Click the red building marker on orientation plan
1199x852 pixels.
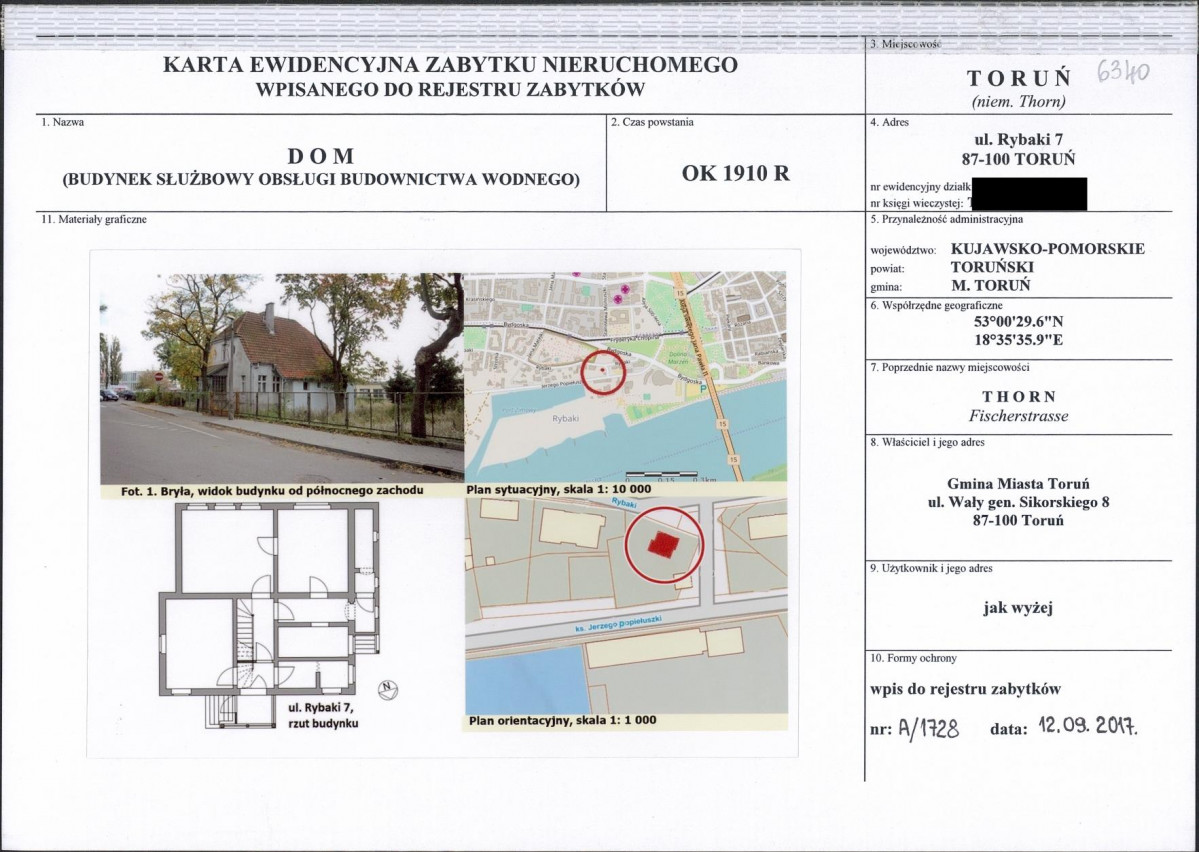click(x=664, y=545)
